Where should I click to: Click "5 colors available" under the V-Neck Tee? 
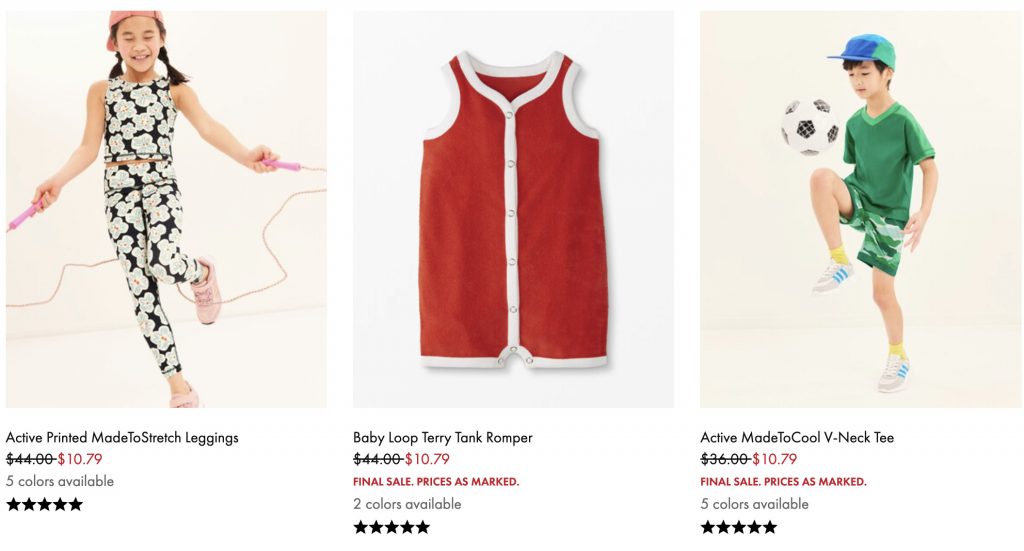click(x=754, y=504)
